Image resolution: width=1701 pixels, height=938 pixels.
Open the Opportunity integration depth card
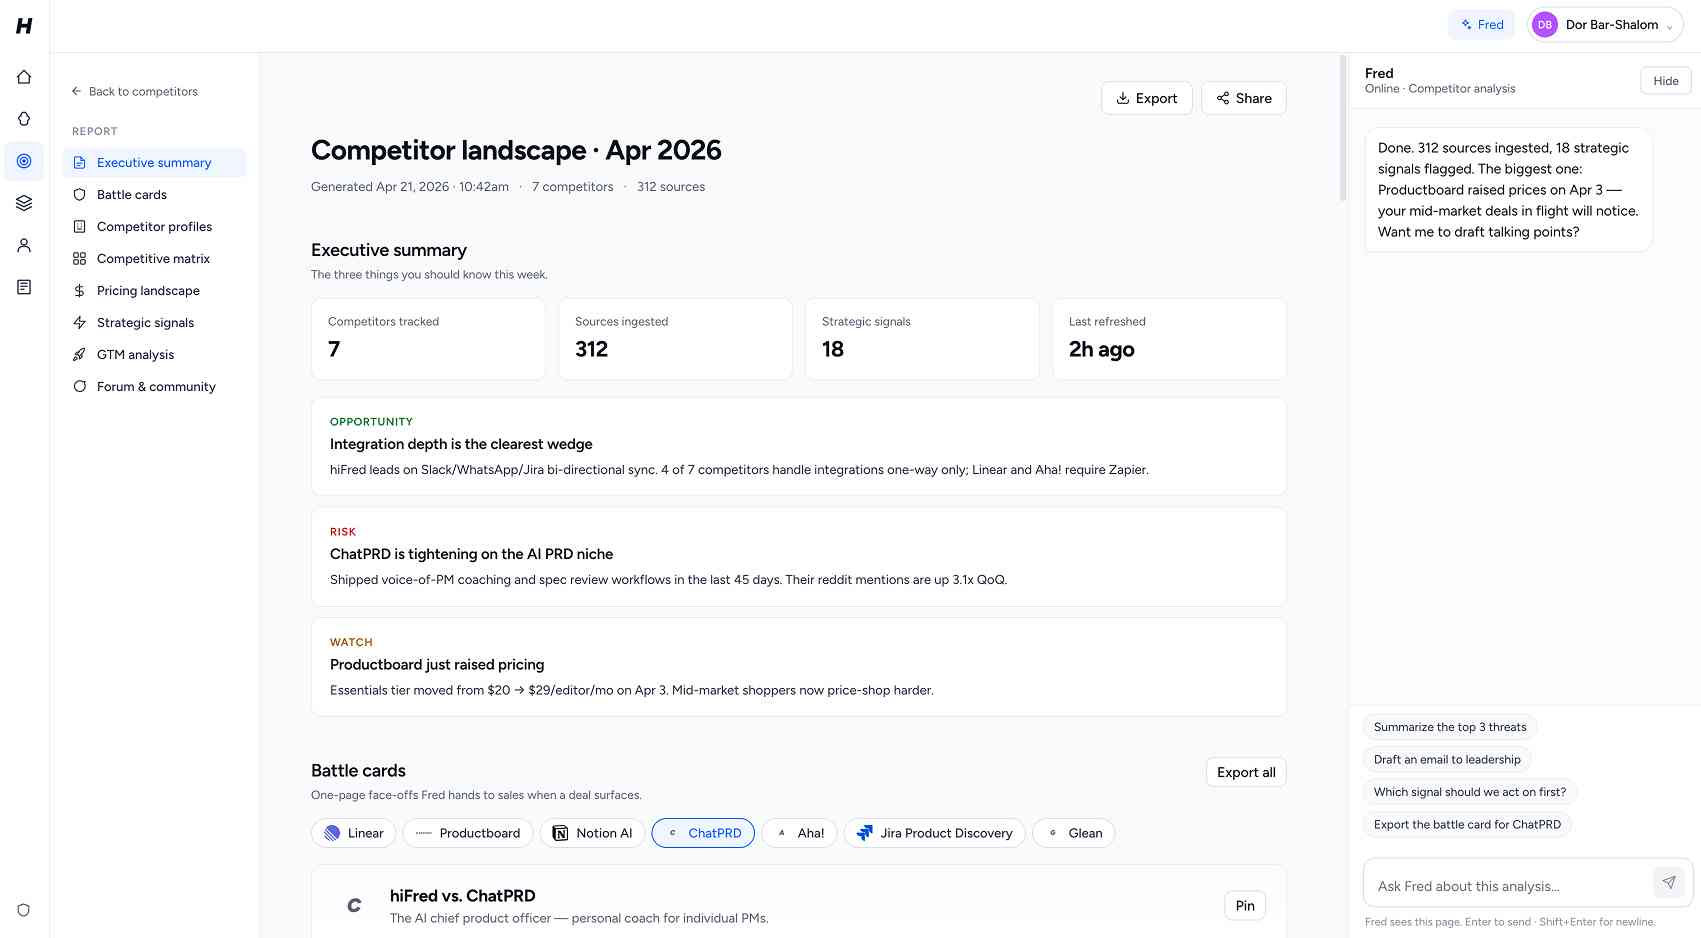(x=799, y=447)
